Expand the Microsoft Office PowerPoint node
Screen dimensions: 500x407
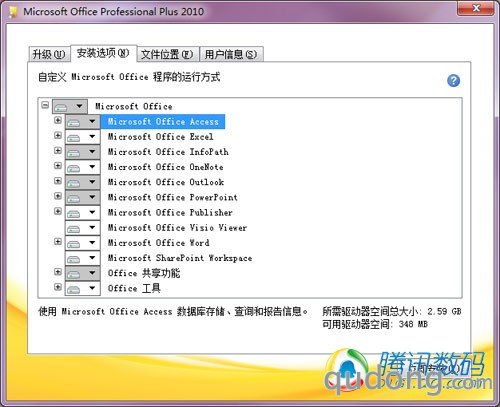[x=58, y=196]
